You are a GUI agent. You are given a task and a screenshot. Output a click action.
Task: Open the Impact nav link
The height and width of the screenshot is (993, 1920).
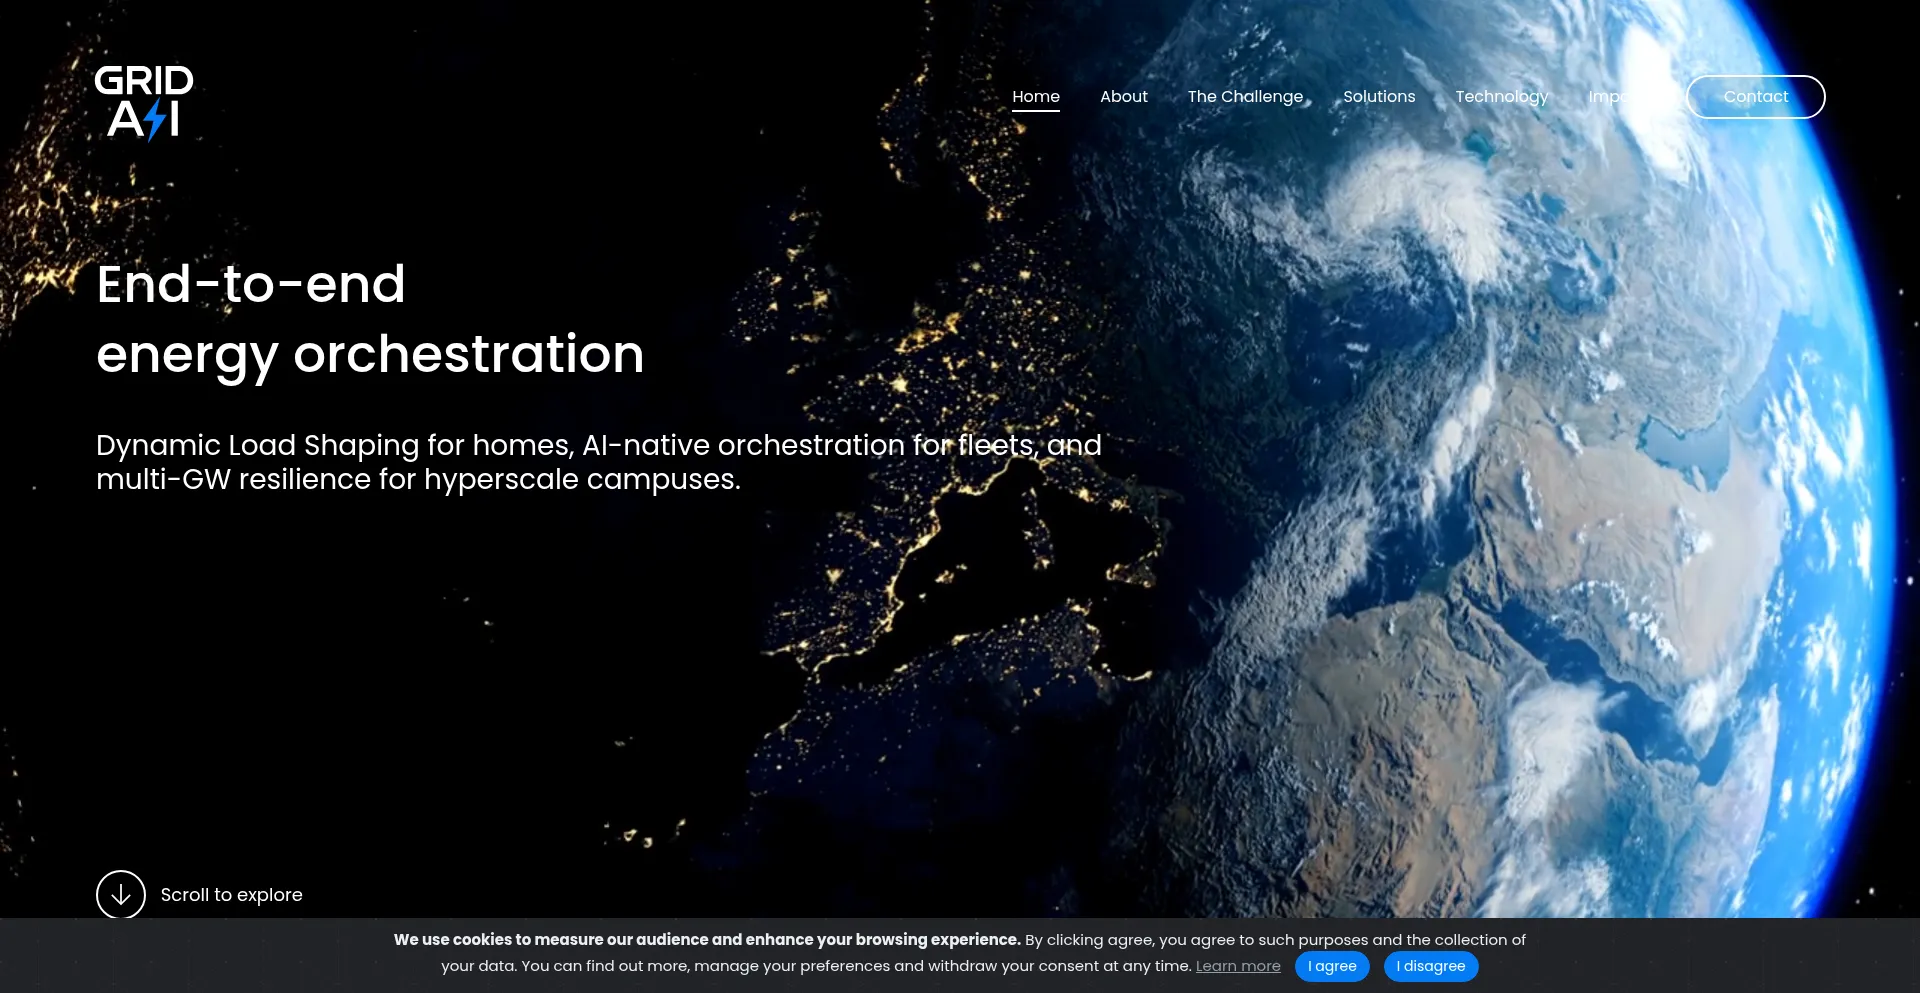coord(1610,97)
